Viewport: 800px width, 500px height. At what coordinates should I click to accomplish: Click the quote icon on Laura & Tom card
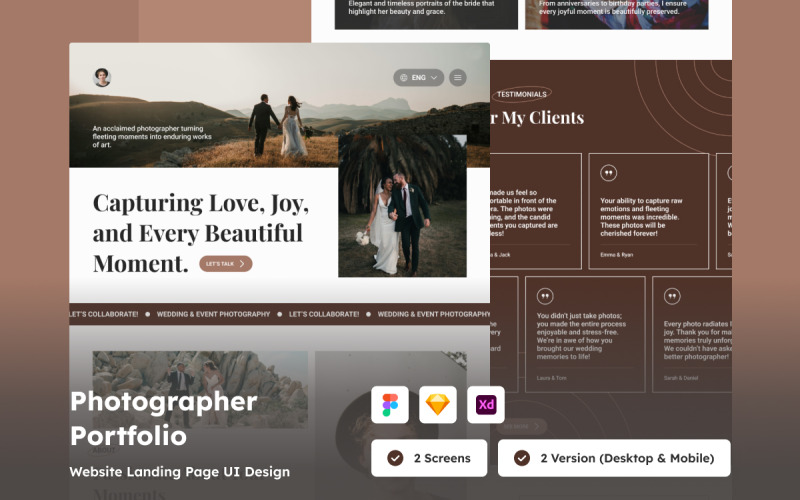click(x=545, y=296)
